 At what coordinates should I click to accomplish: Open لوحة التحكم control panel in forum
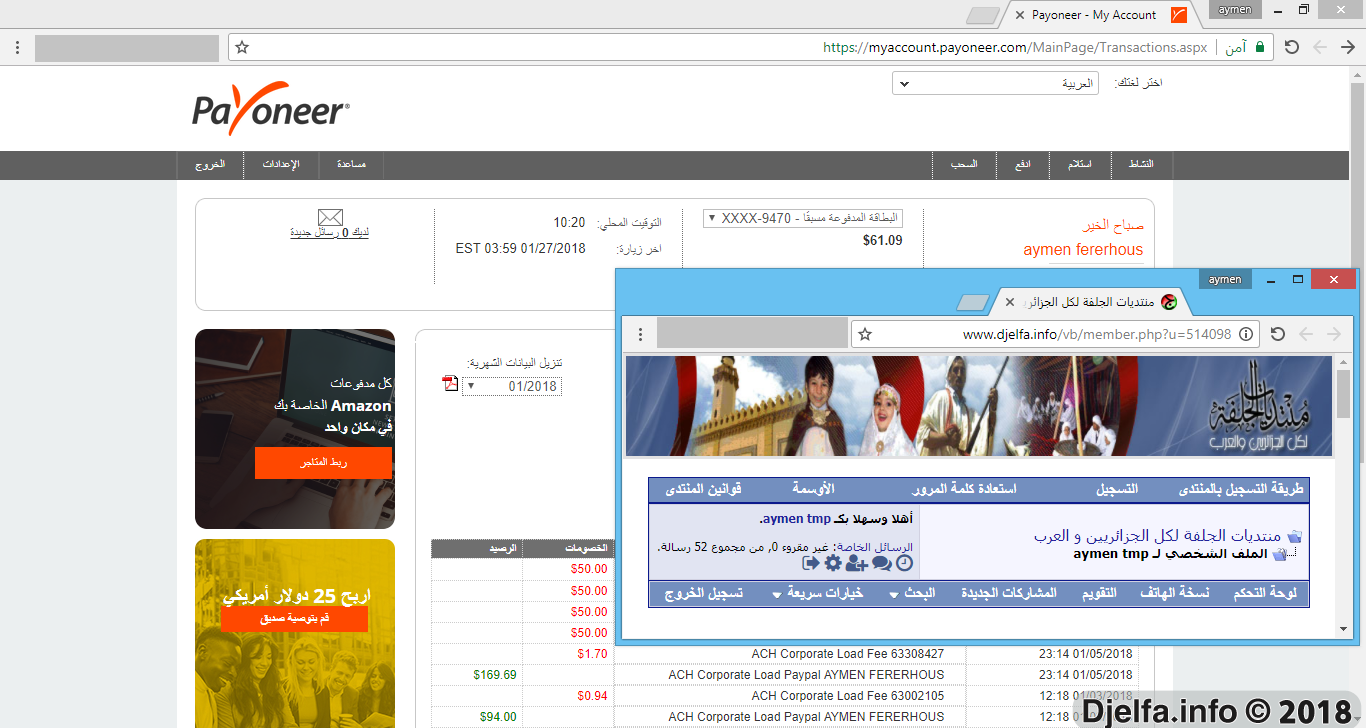click(1265, 593)
